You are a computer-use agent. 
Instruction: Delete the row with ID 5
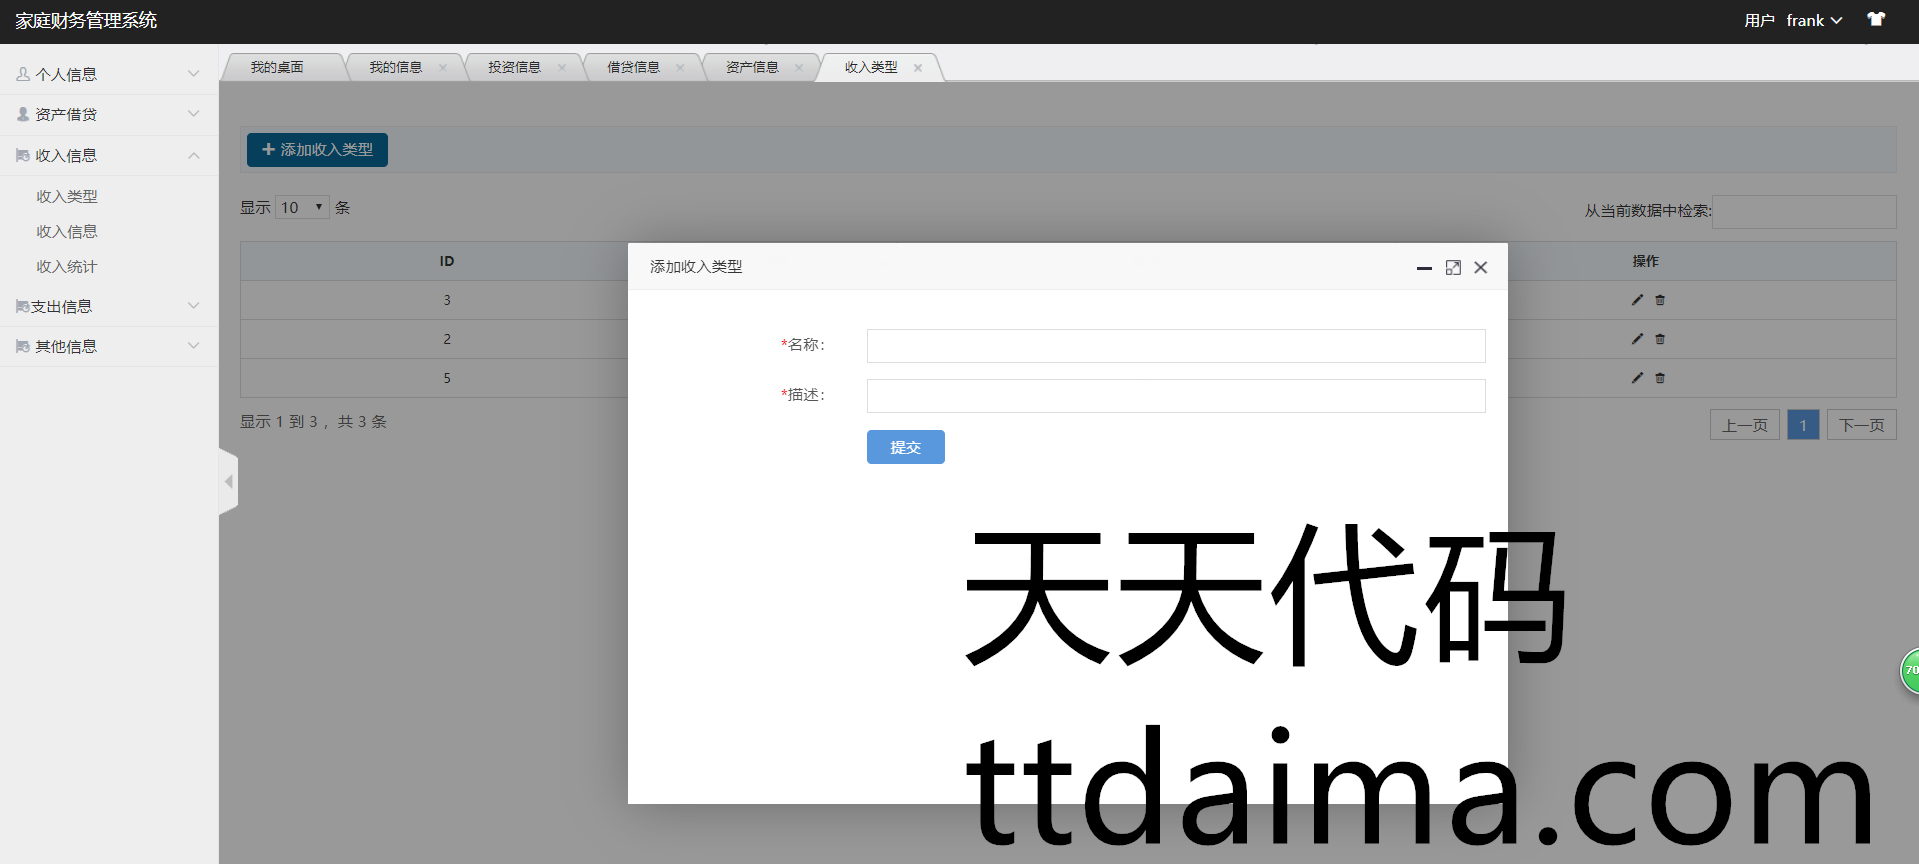1660,378
